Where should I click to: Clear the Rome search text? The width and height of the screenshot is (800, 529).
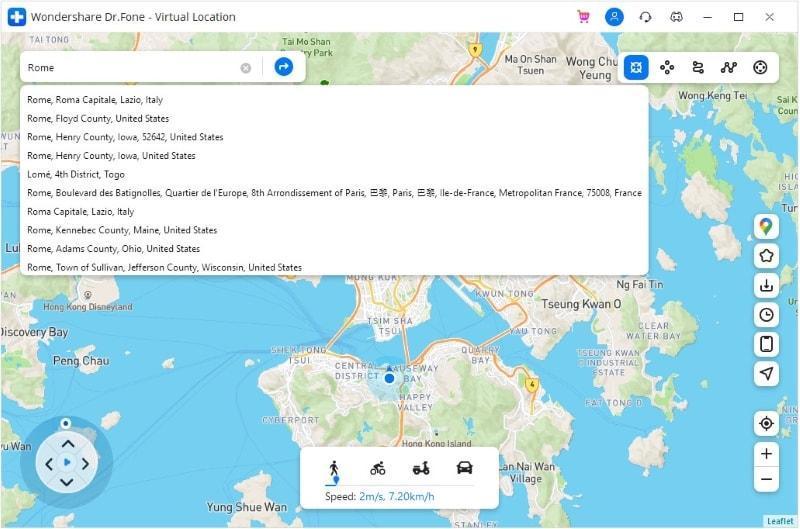point(246,68)
